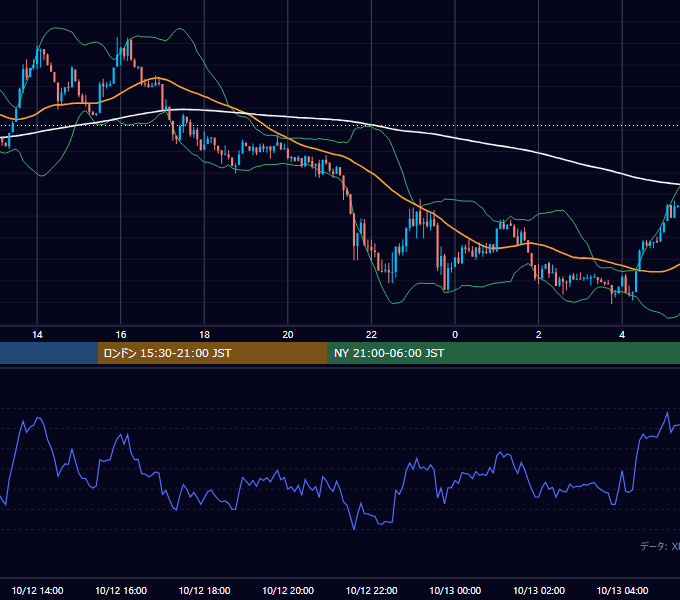
Task: Click the 10/13 02:00 time label
Action: (x=539, y=590)
